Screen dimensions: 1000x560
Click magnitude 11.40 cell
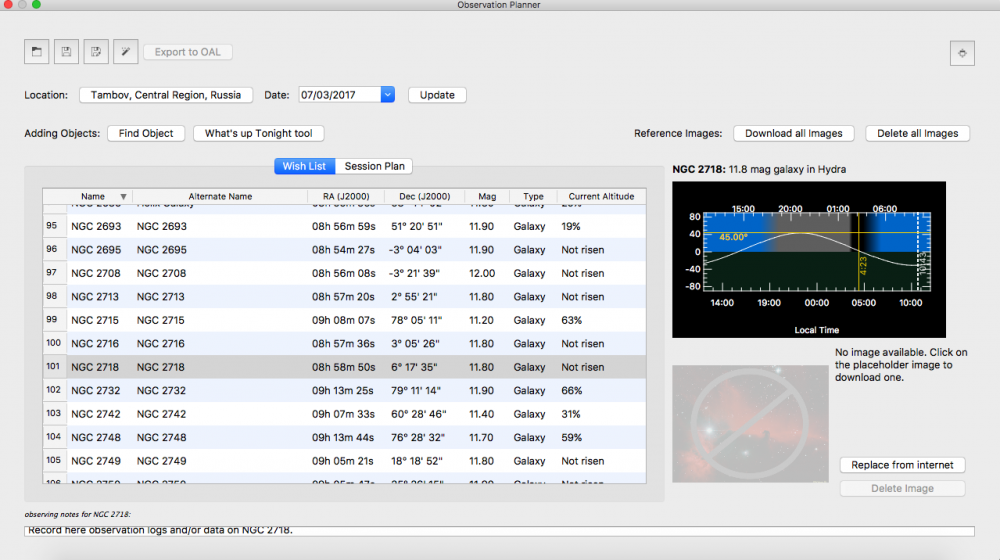[482, 414]
